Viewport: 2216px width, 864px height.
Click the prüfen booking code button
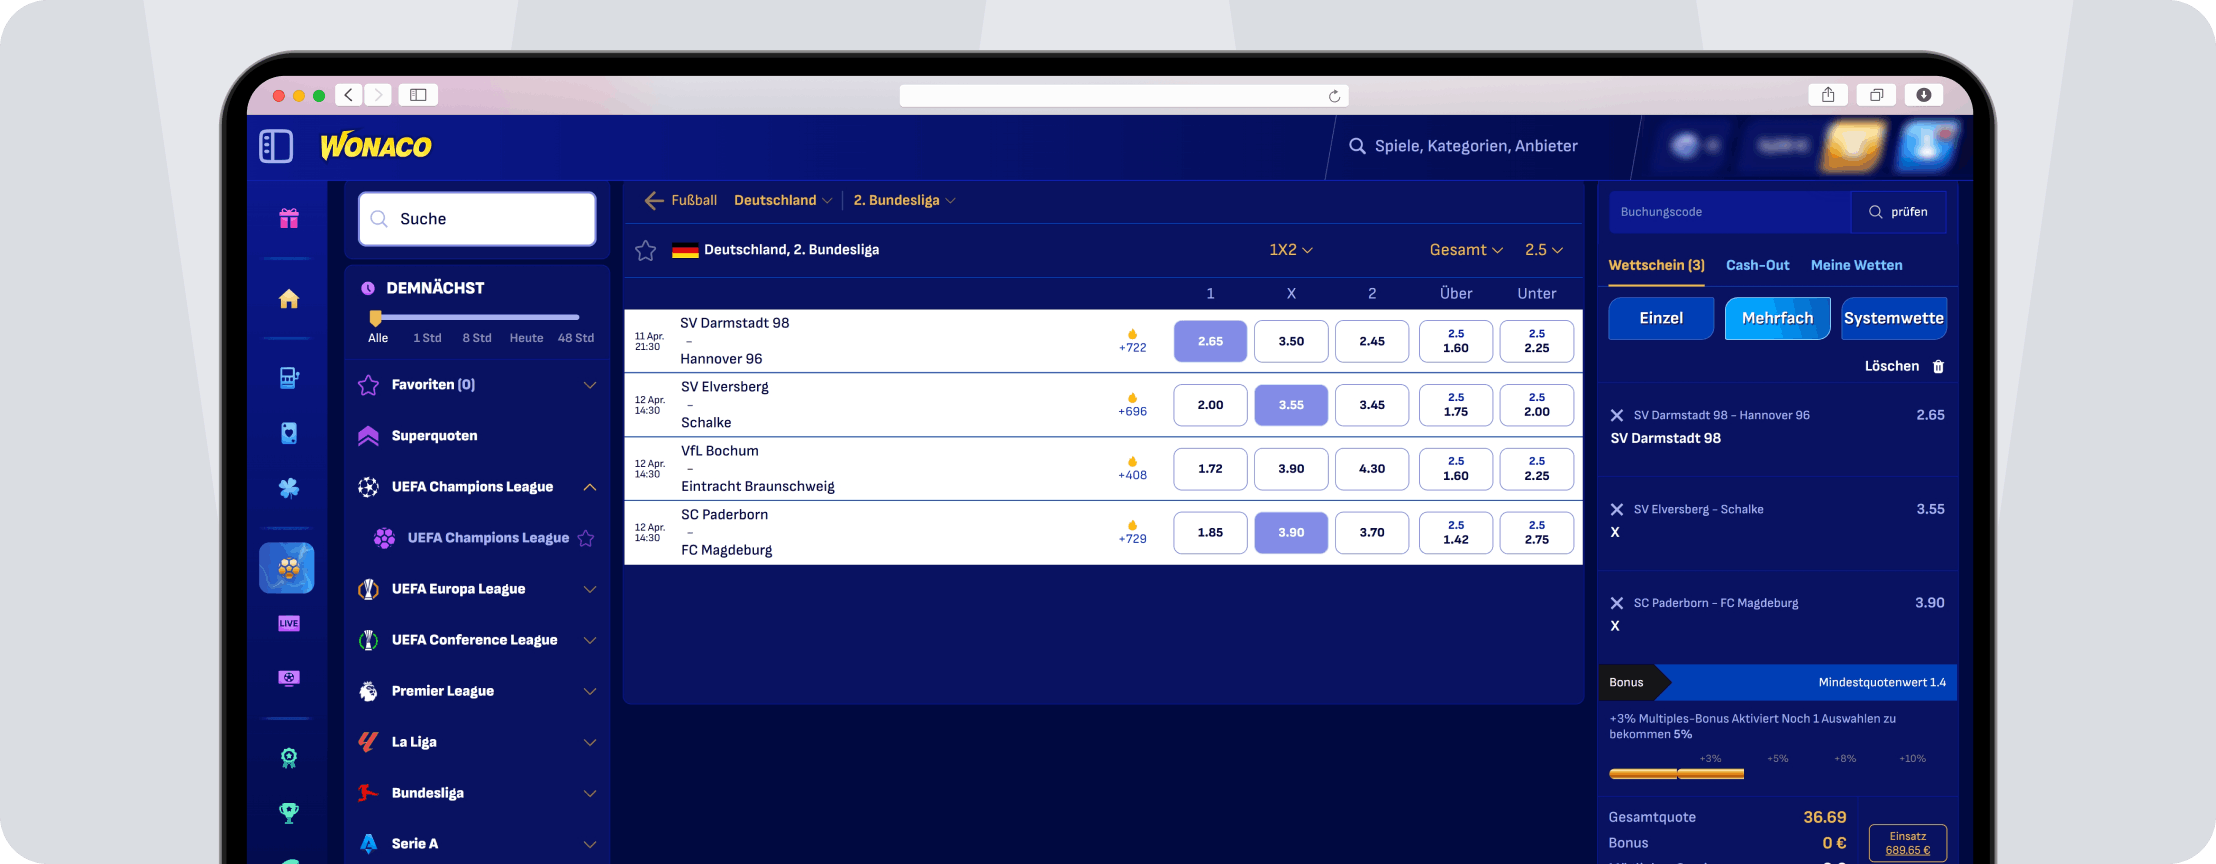point(1898,212)
